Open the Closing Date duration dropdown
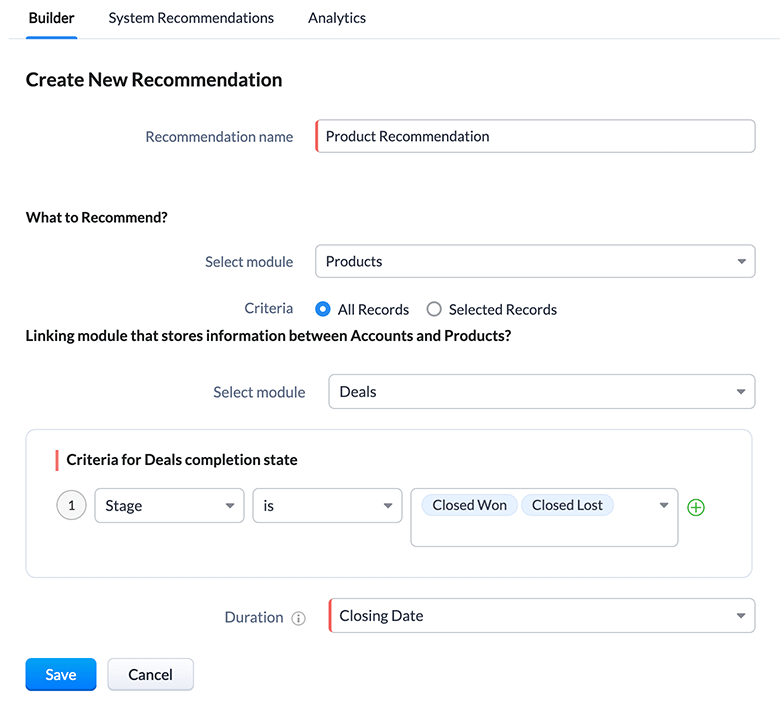This screenshot has width=780, height=706. (x=542, y=615)
